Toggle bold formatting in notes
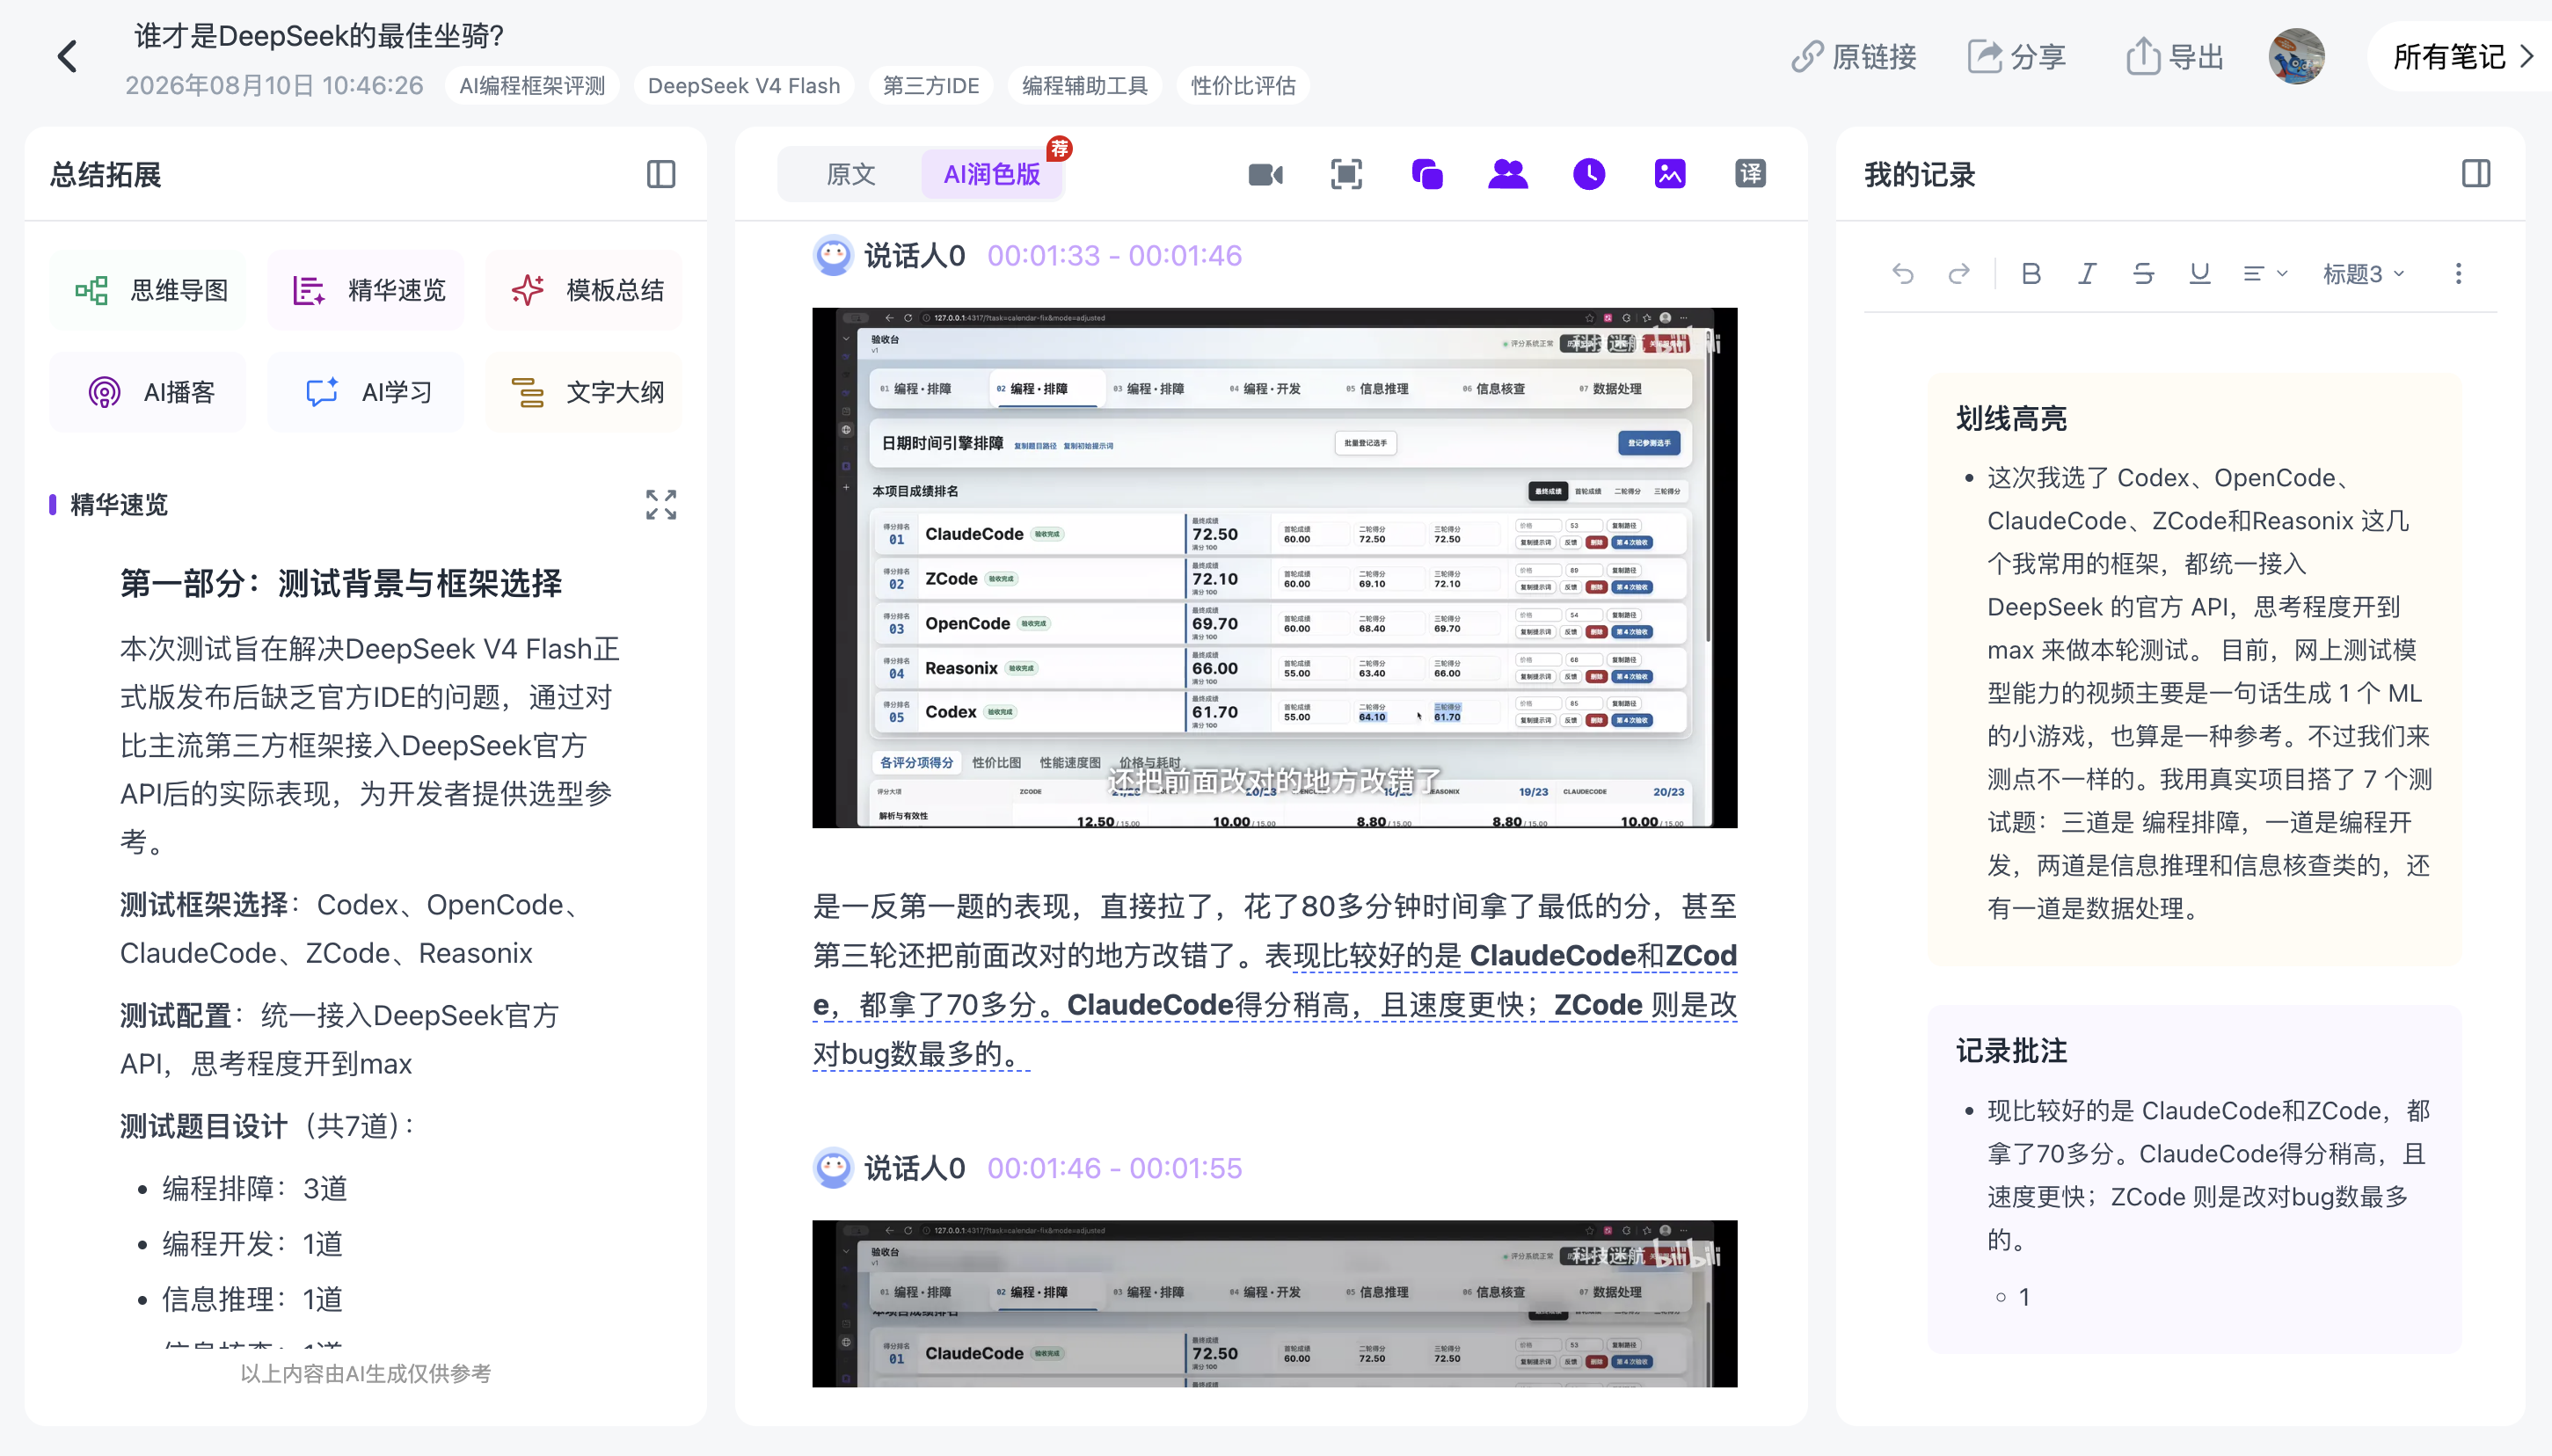Image resolution: width=2552 pixels, height=1456 pixels. pos(2031,274)
